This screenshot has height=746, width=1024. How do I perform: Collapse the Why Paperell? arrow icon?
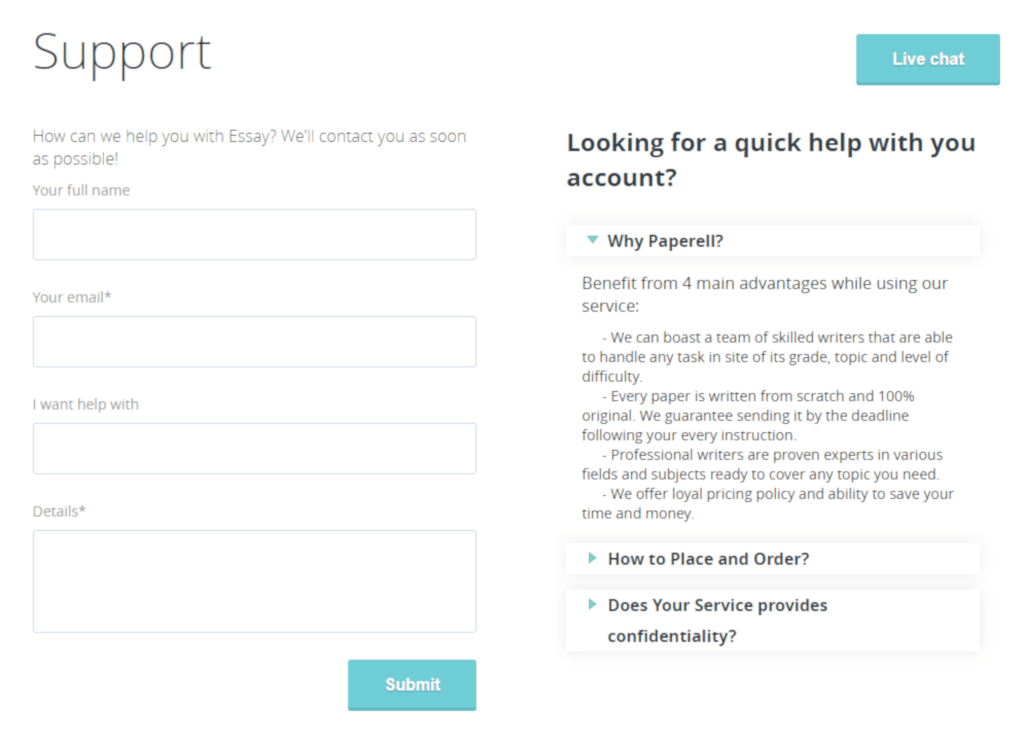point(592,240)
